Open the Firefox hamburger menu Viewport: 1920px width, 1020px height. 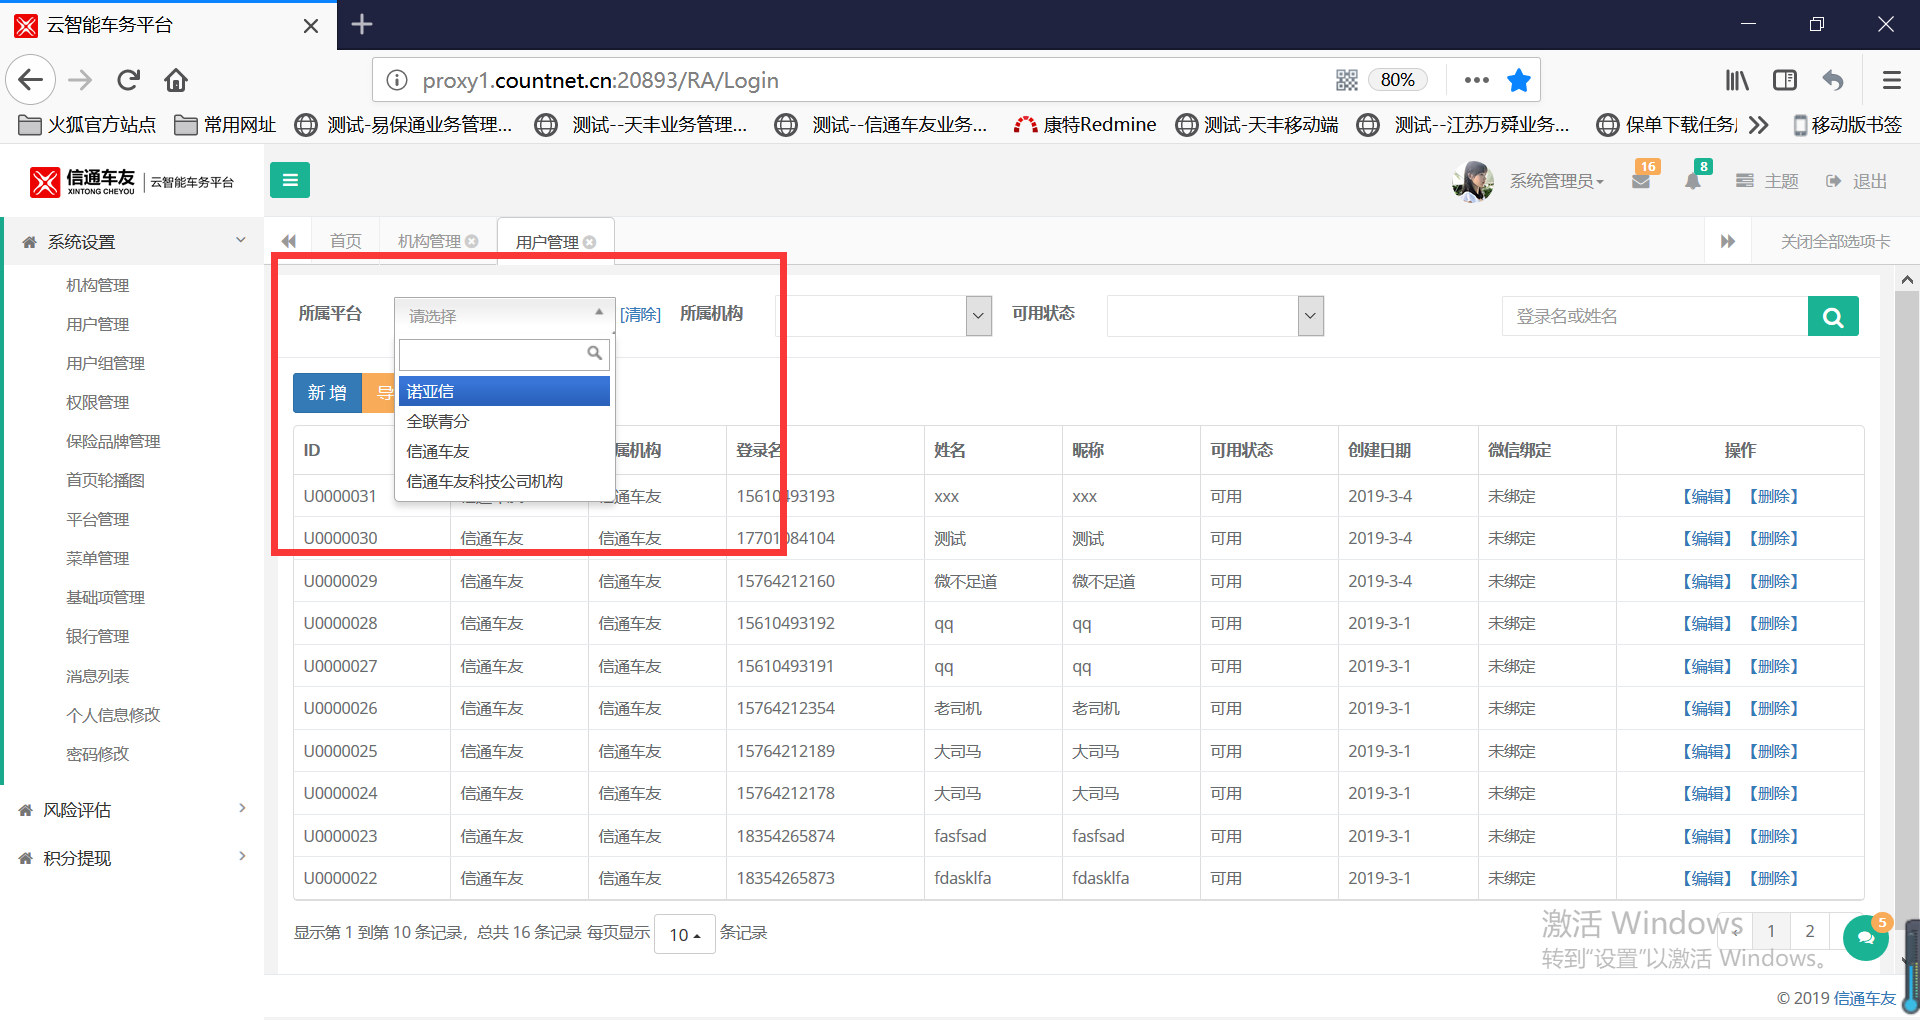tap(1891, 80)
